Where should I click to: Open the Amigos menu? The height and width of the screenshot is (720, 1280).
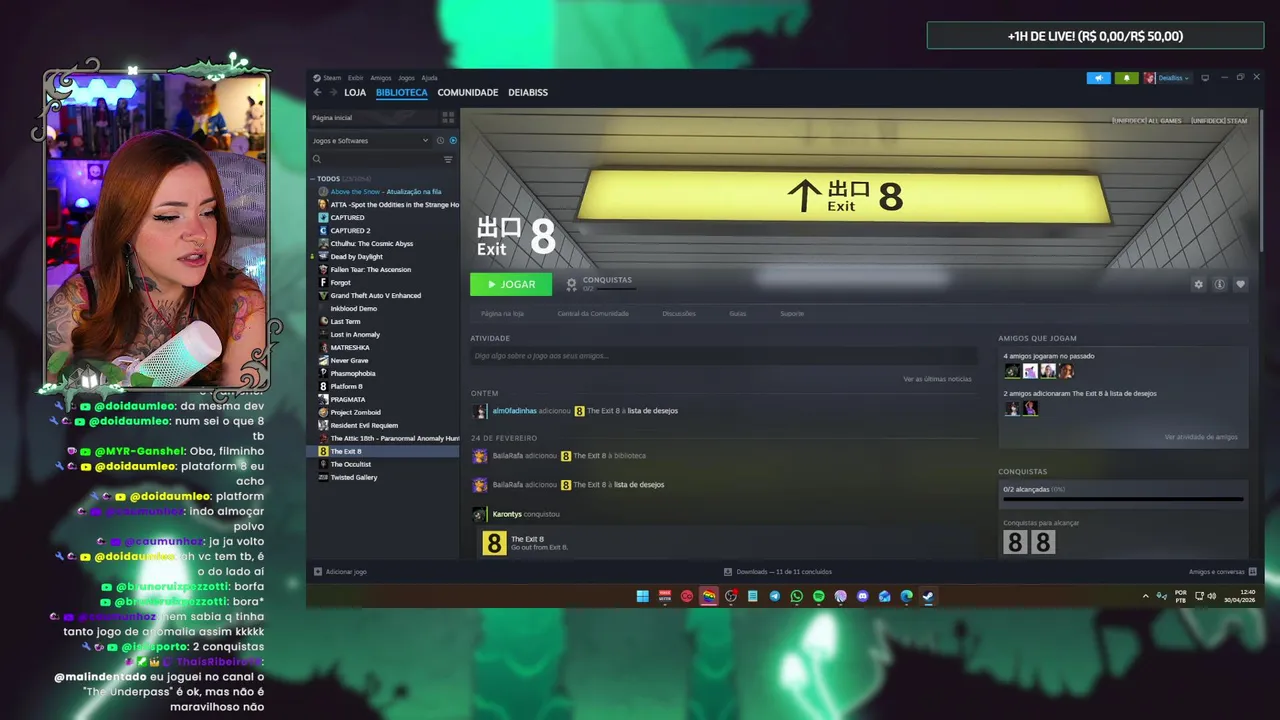381,78
